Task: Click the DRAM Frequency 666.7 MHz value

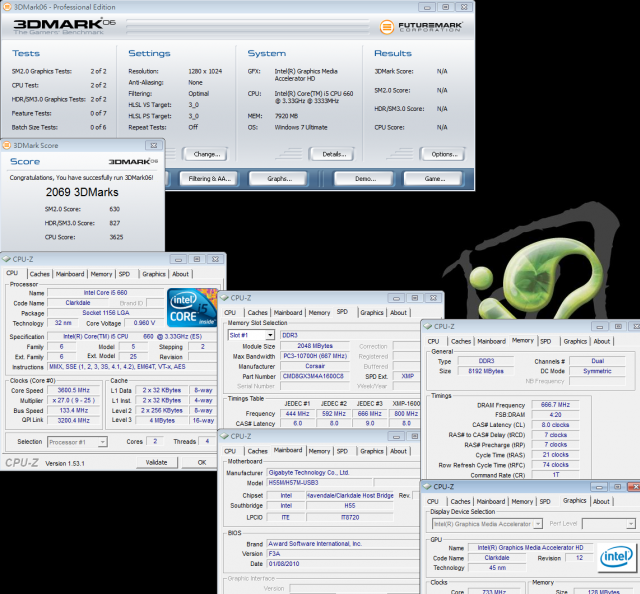Action: (x=555, y=405)
